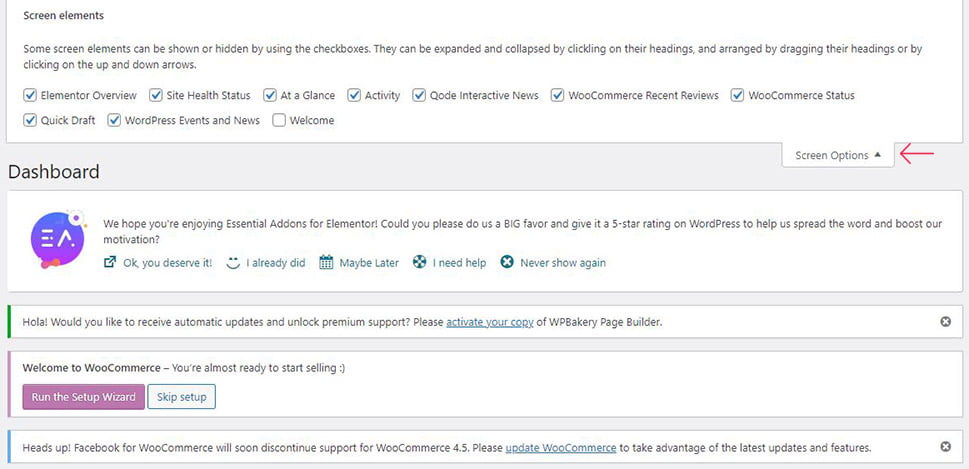This screenshot has height=469, width=969.
Task: Click the external link icon beside 'Ok, you deserve it!'
Action: point(110,262)
